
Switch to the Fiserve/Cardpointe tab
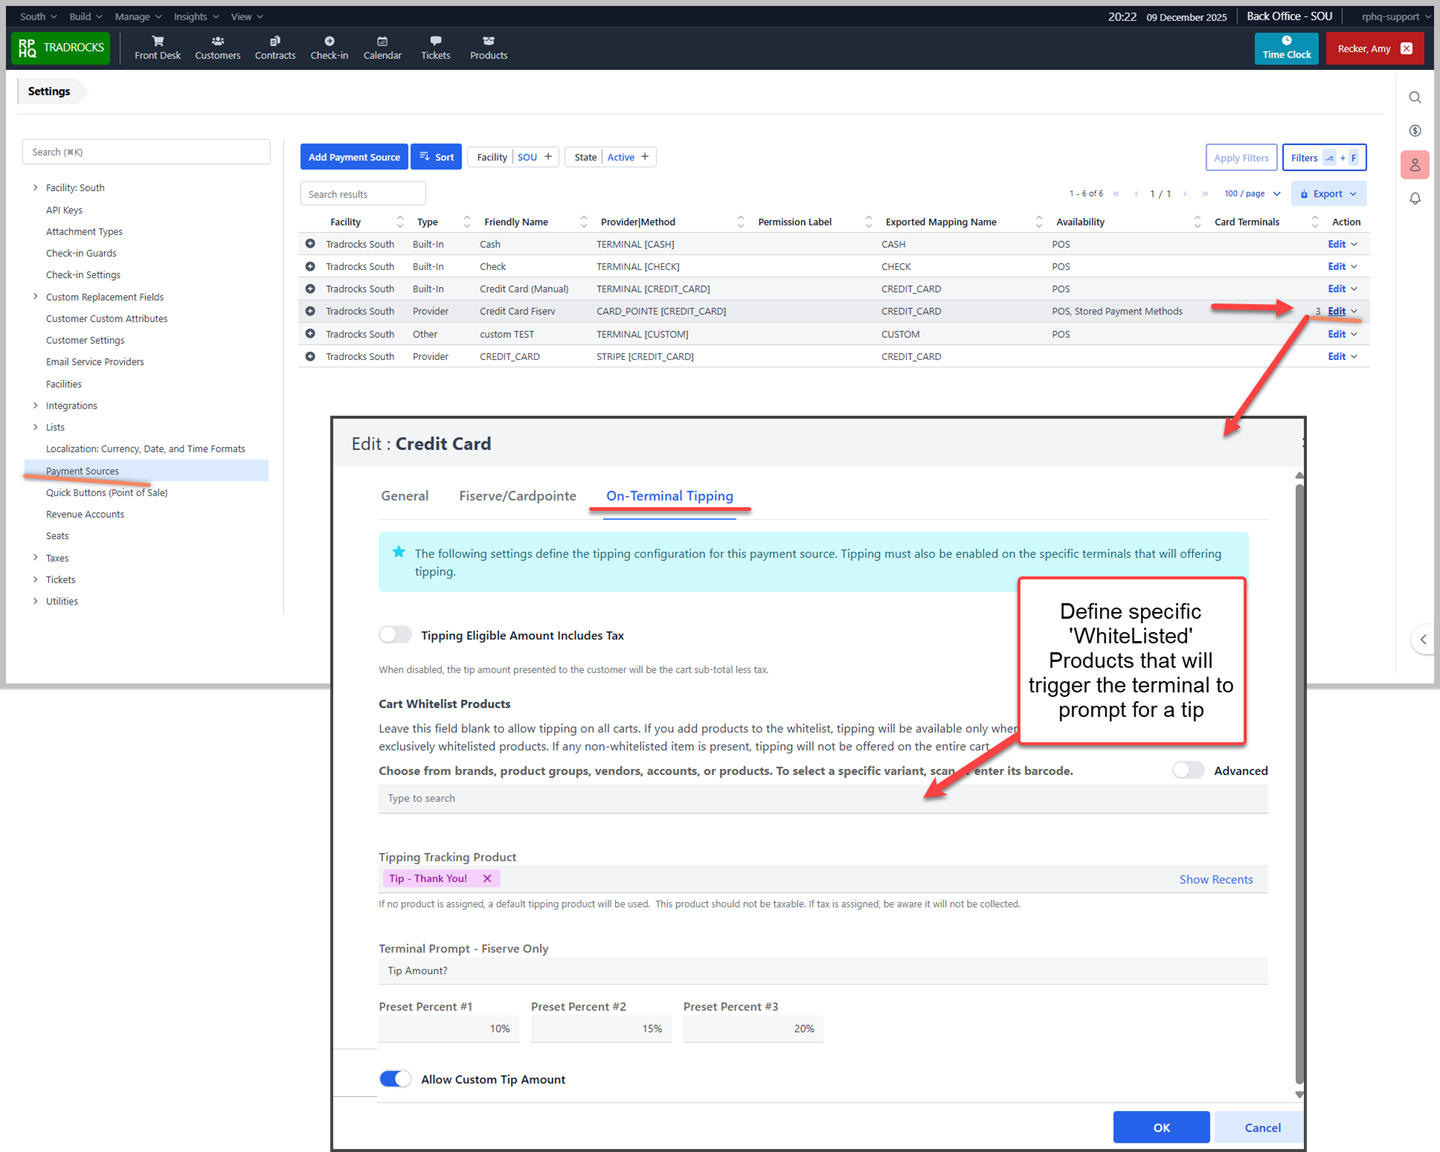(517, 496)
